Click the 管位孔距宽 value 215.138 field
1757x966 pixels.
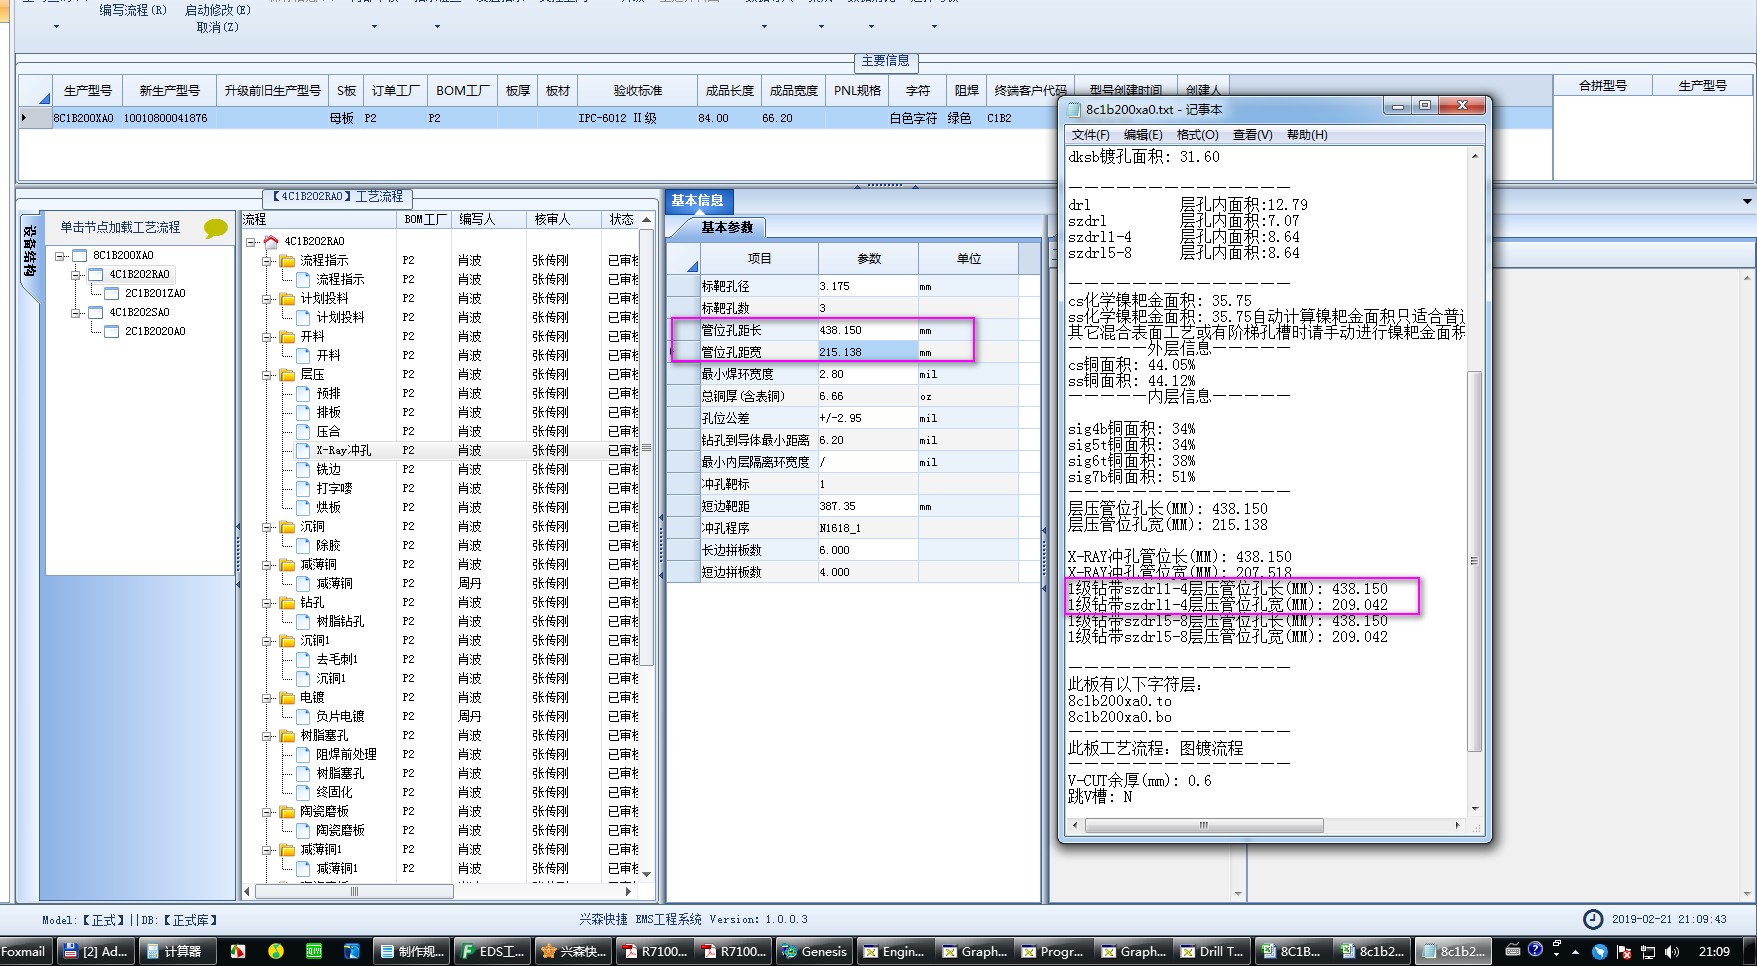coord(867,352)
